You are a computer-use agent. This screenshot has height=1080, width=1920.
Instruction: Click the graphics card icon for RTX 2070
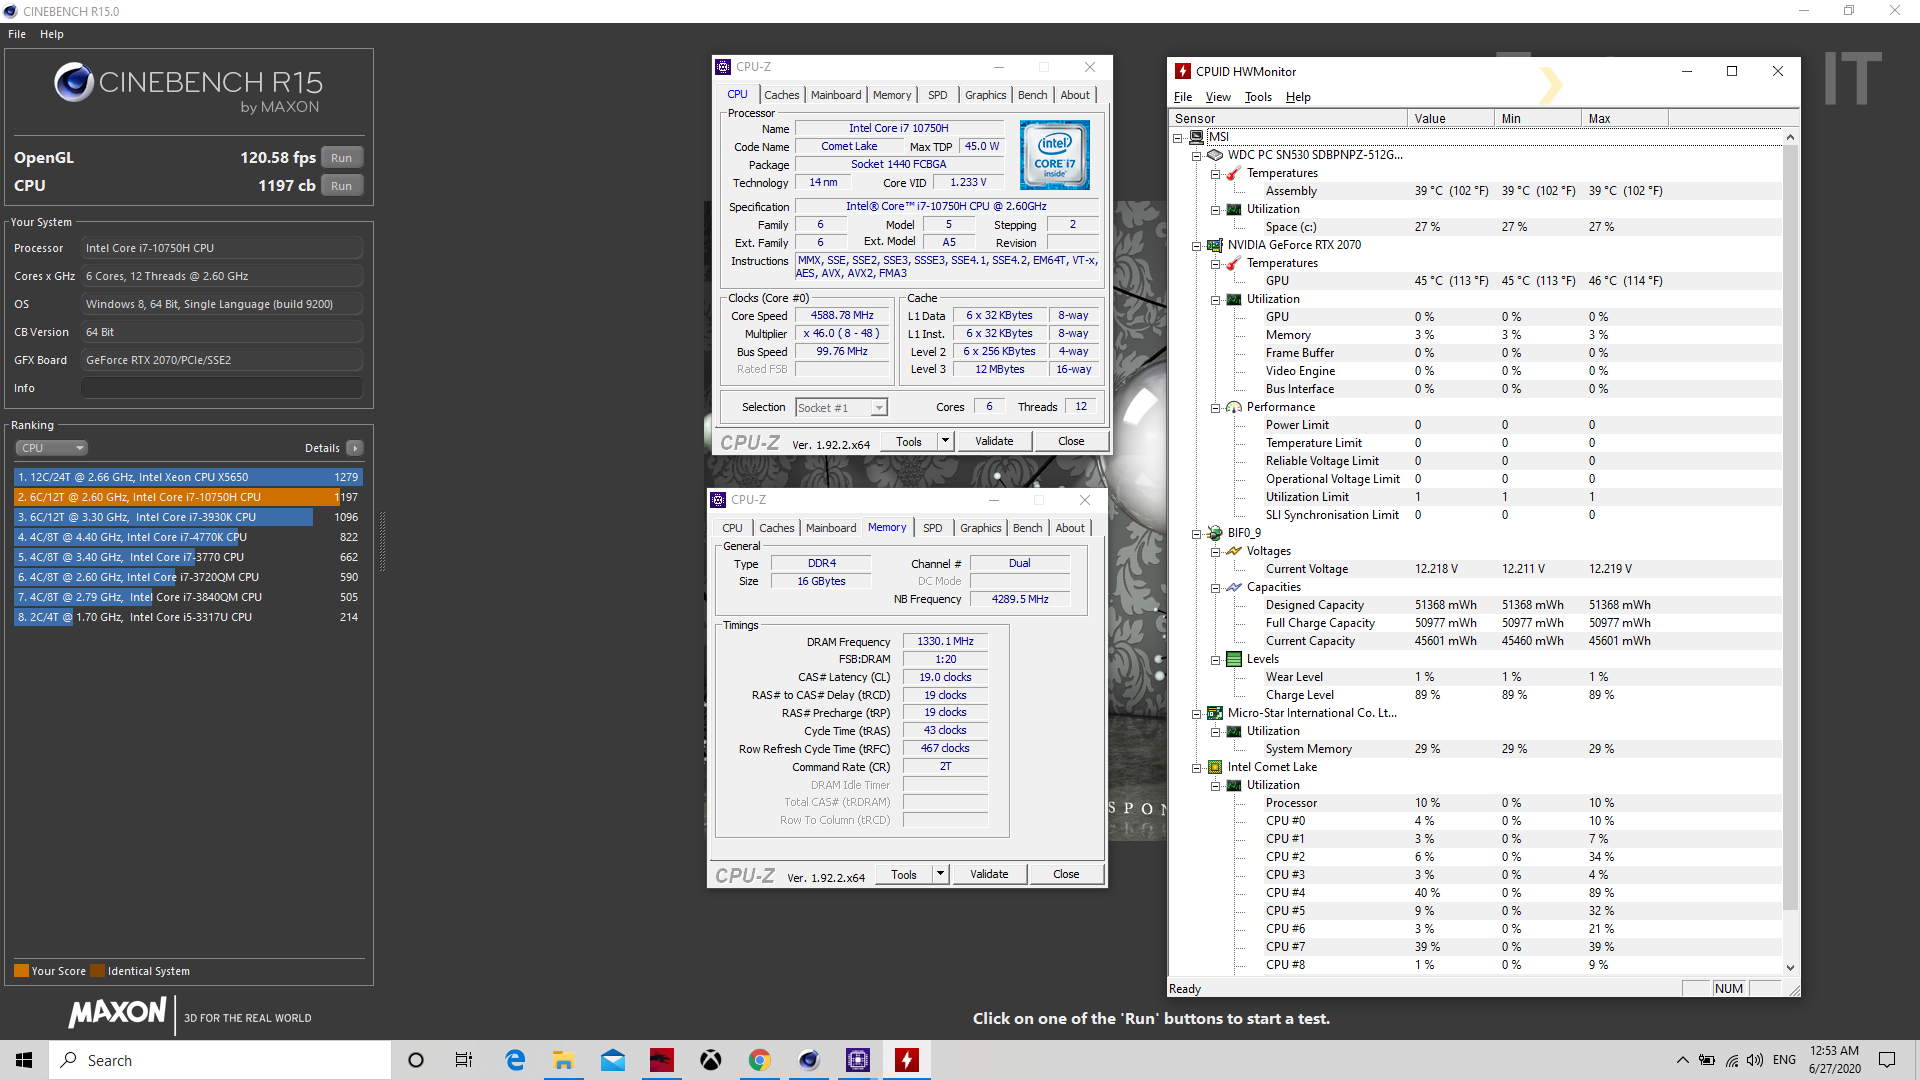point(1215,245)
